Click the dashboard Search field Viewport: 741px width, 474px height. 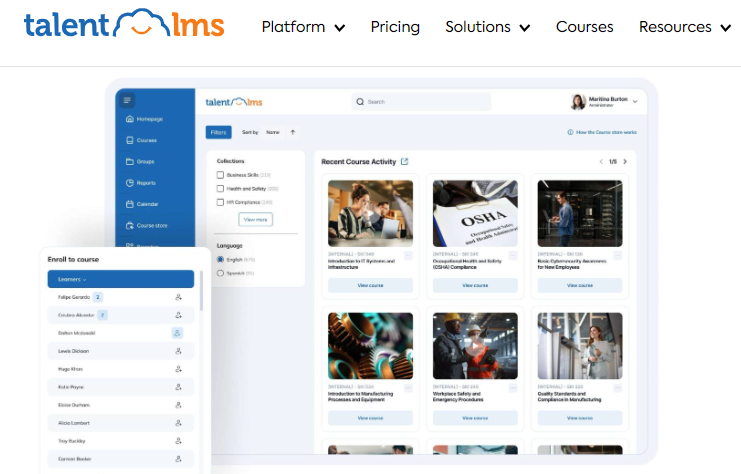coord(421,102)
